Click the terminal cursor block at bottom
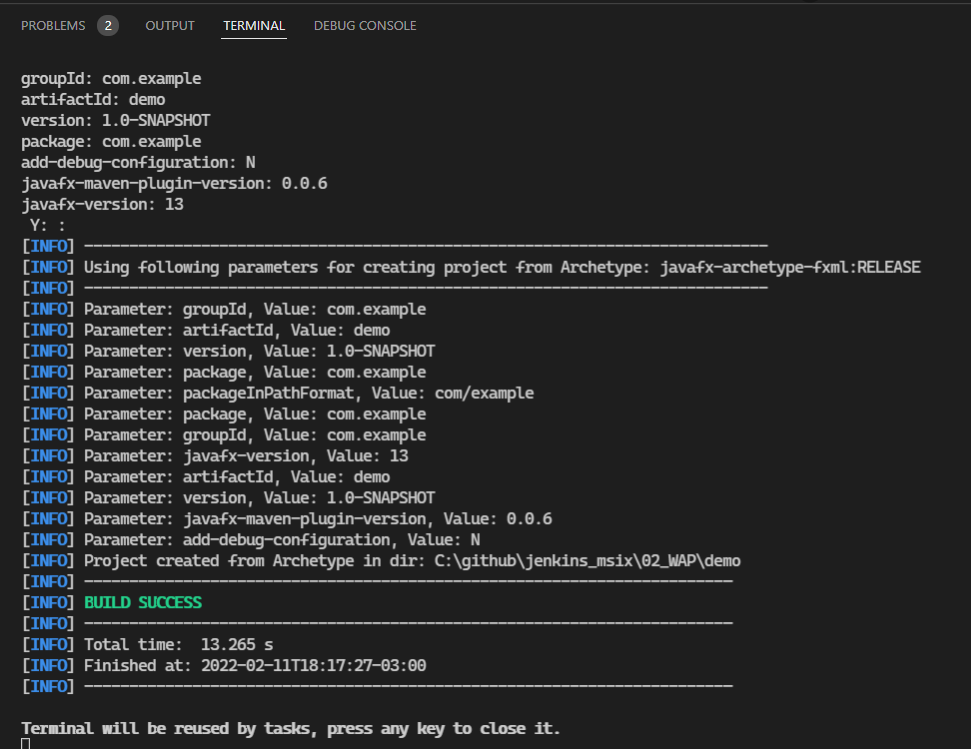The height and width of the screenshot is (749, 971). click(x=25, y=743)
